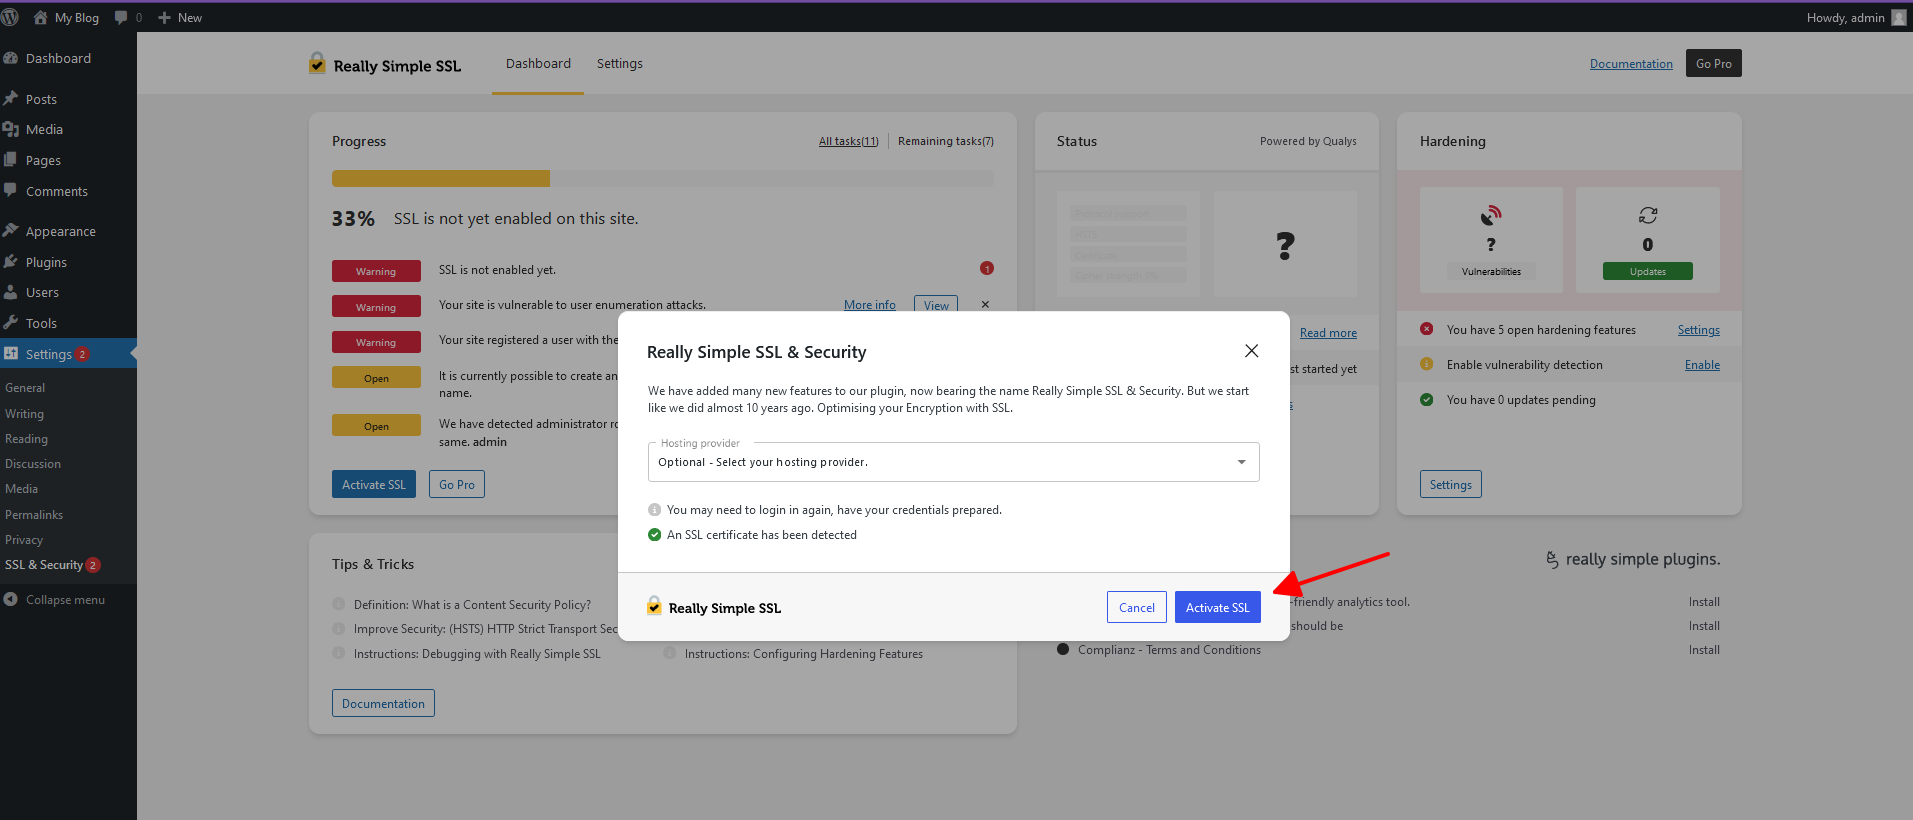
Task: Click Activate SSL in the dialog
Action: click(1217, 607)
